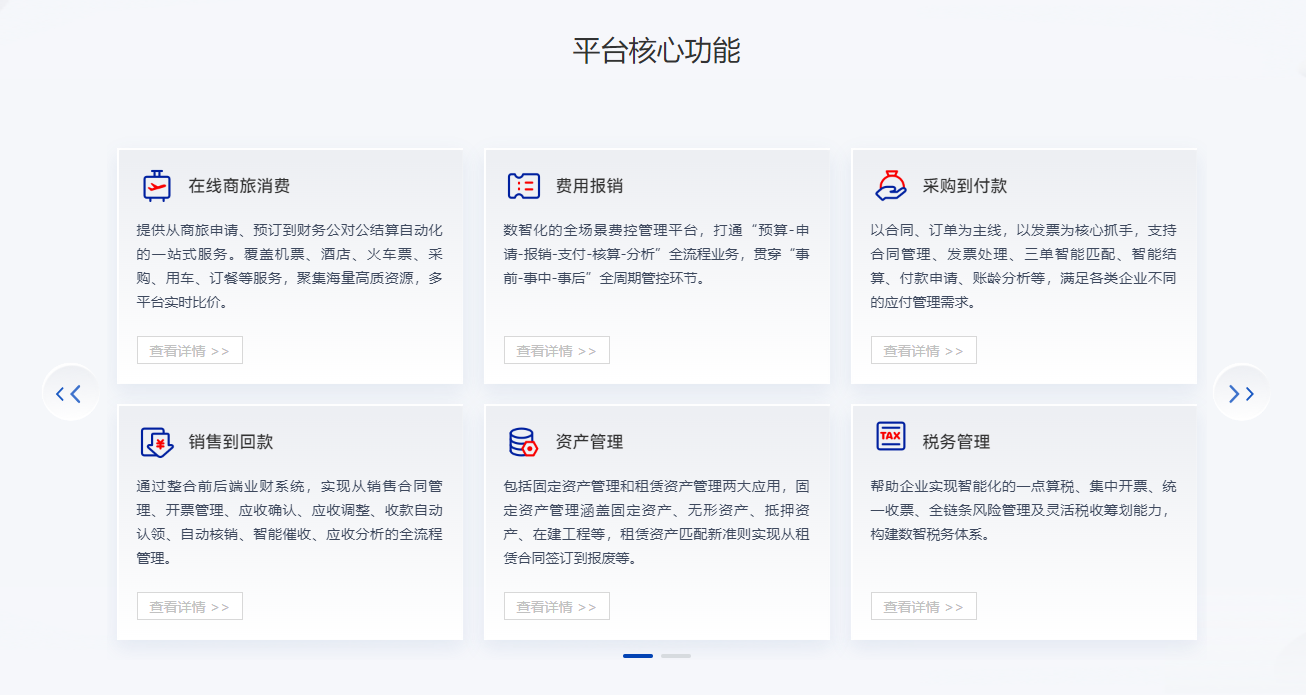Click the 税务管理 card heading
Screen dimensions: 1306x695
(x=956, y=442)
